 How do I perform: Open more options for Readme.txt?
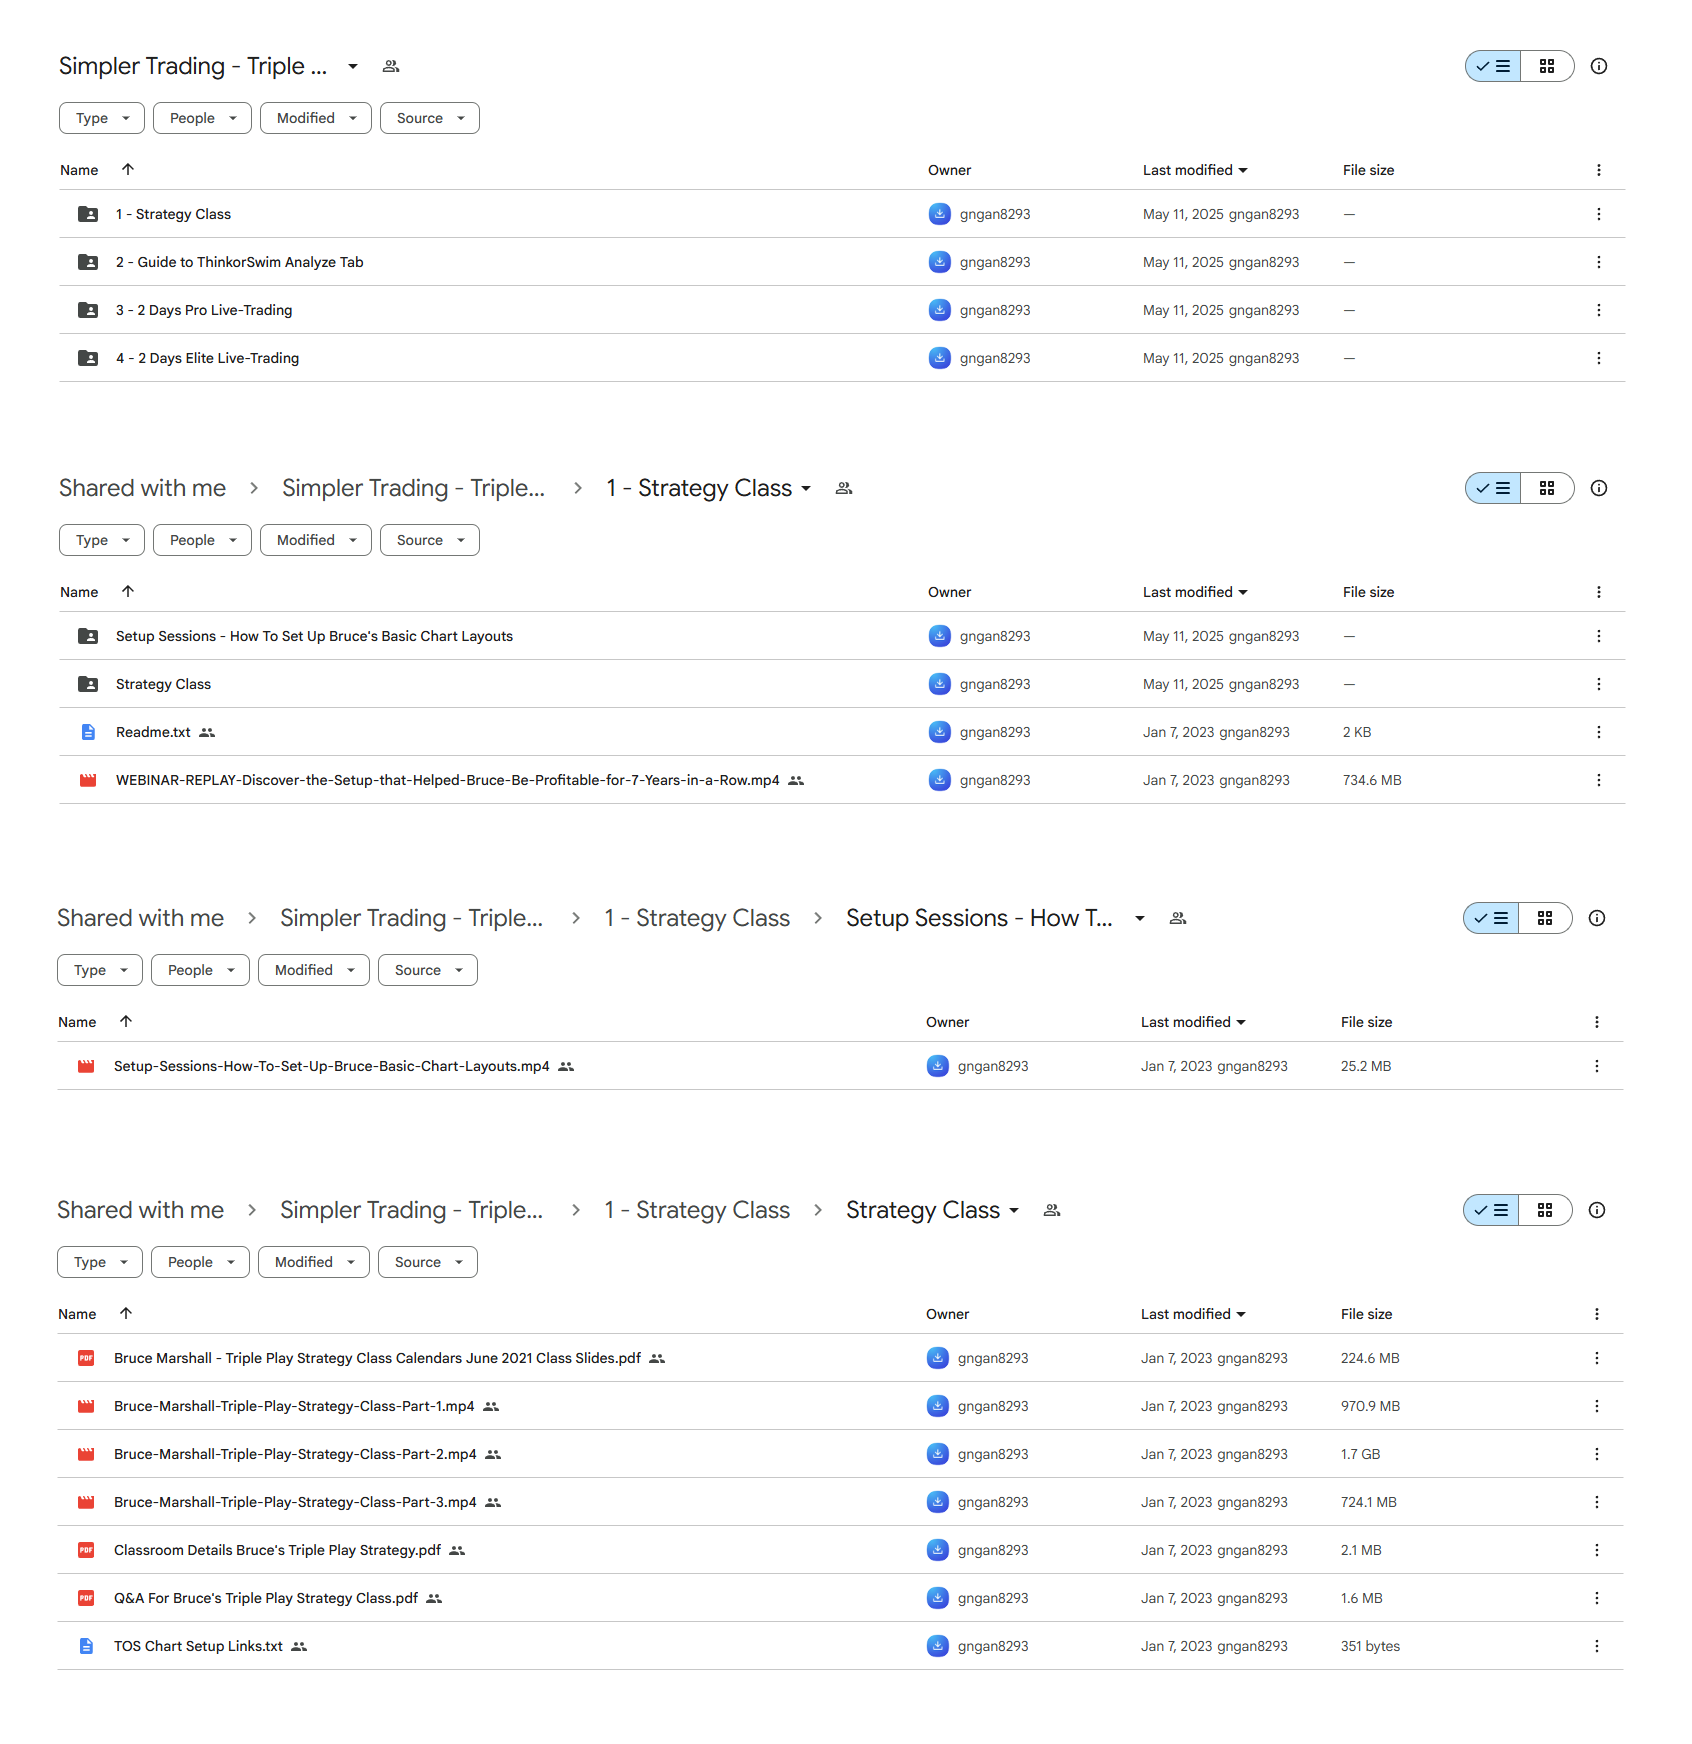tap(1598, 732)
